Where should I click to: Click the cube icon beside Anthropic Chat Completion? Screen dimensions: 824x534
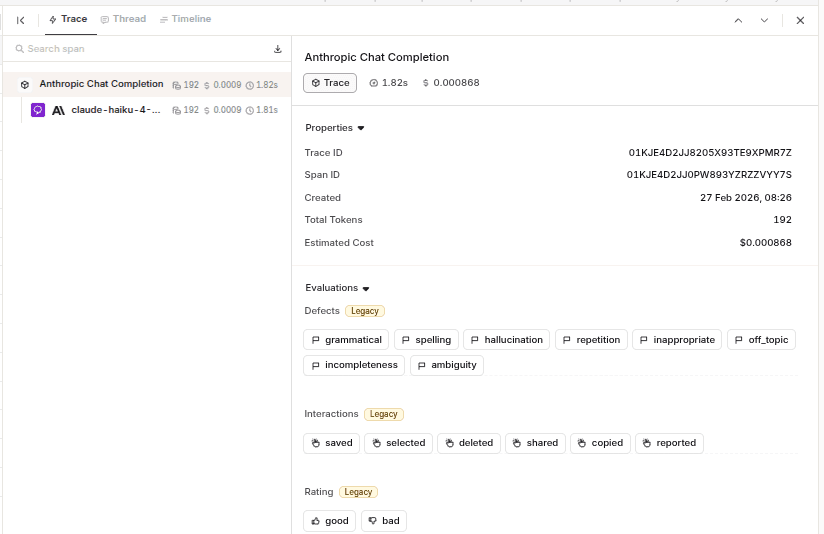tap(25, 85)
